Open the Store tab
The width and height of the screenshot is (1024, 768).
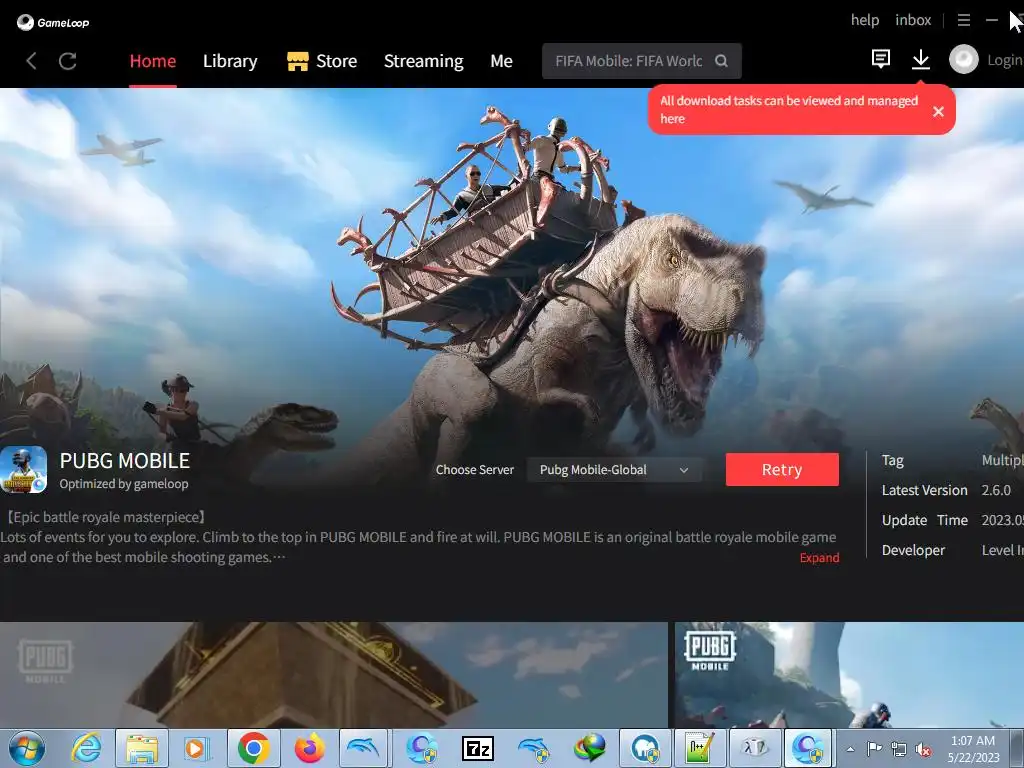[x=336, y=61]
